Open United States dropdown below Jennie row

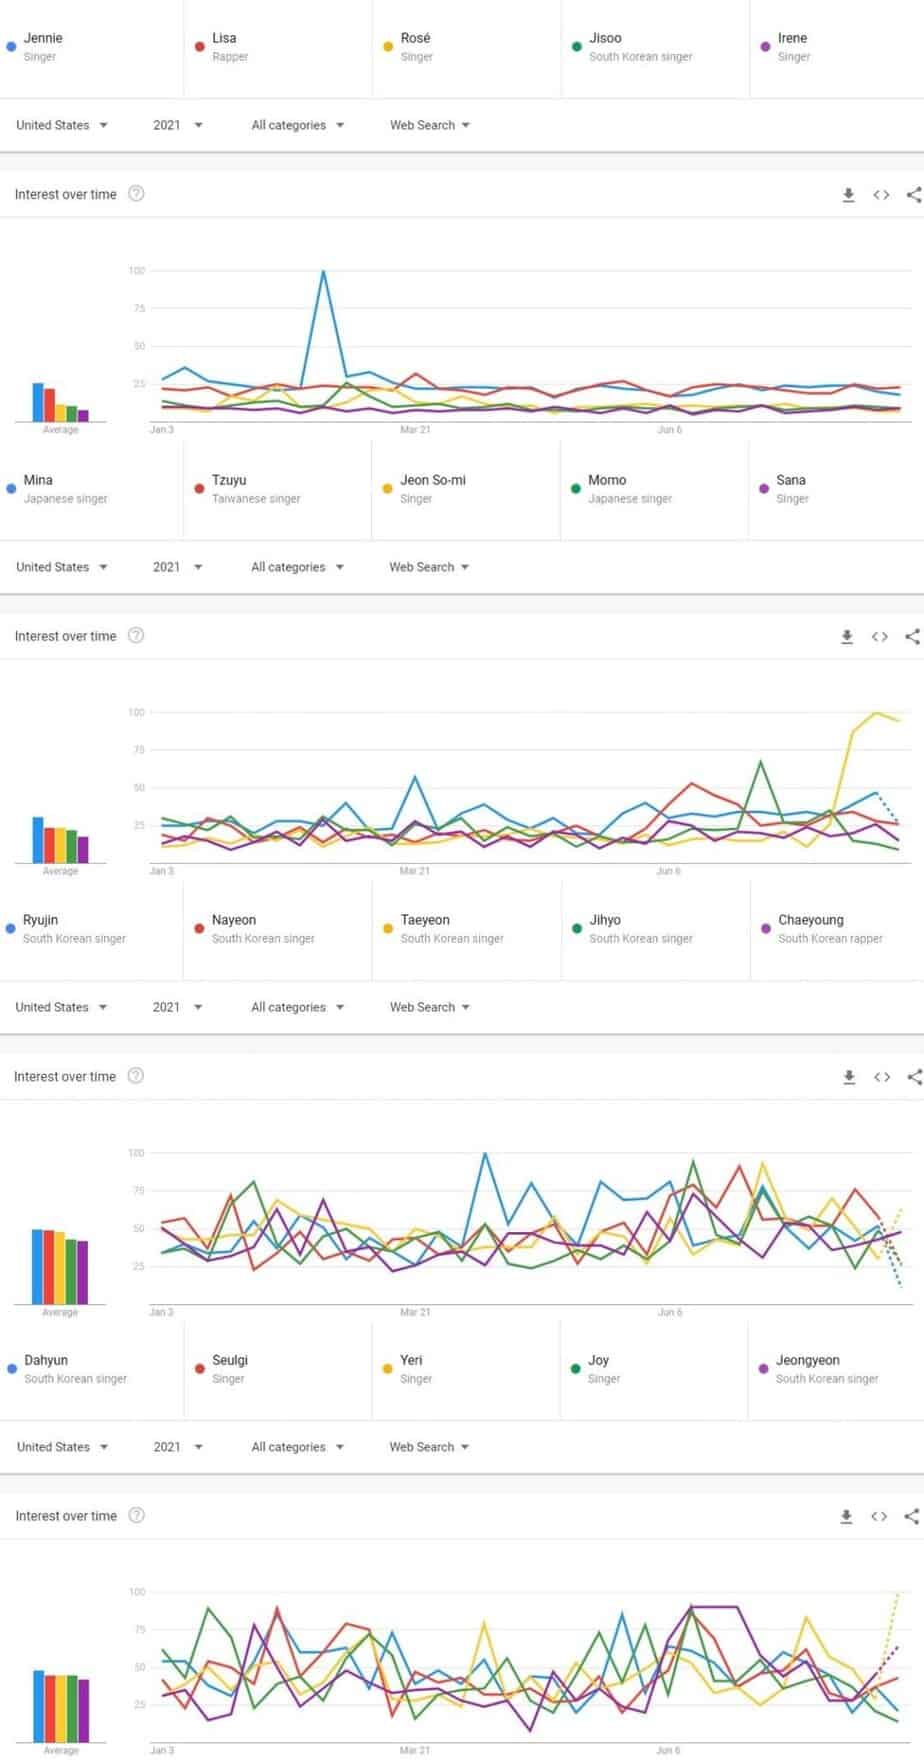pyautogui.click(x=62, y=125)
